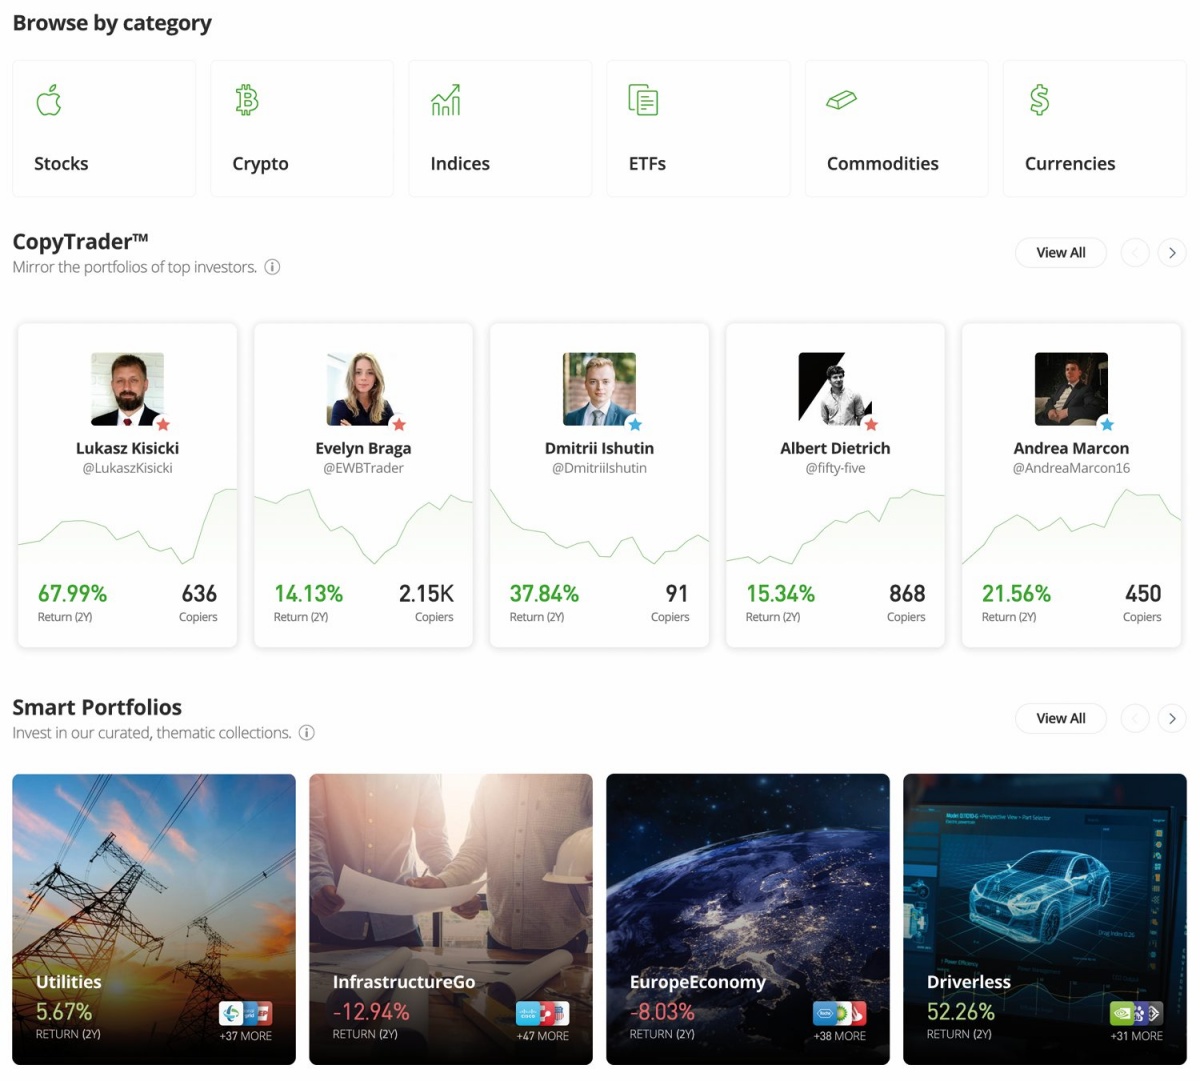This screenshot has height=1081, width=1200.
Task: Open the Indices chart icon
Action: [x=446, y=100]
